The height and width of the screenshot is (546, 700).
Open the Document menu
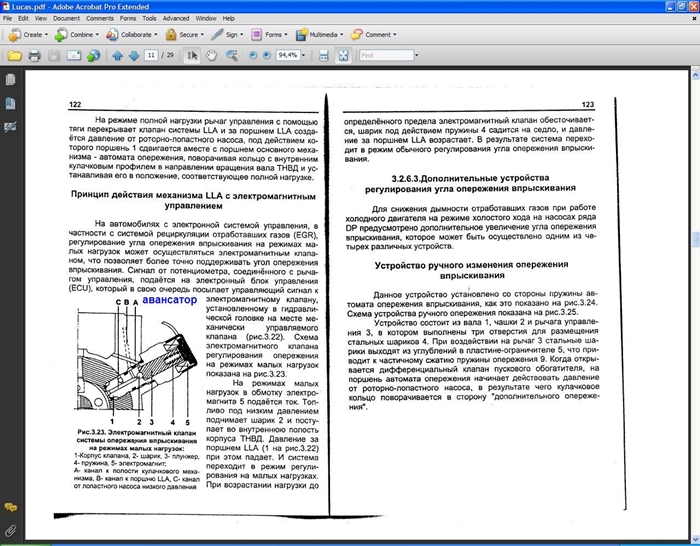(x=66, y=18)
